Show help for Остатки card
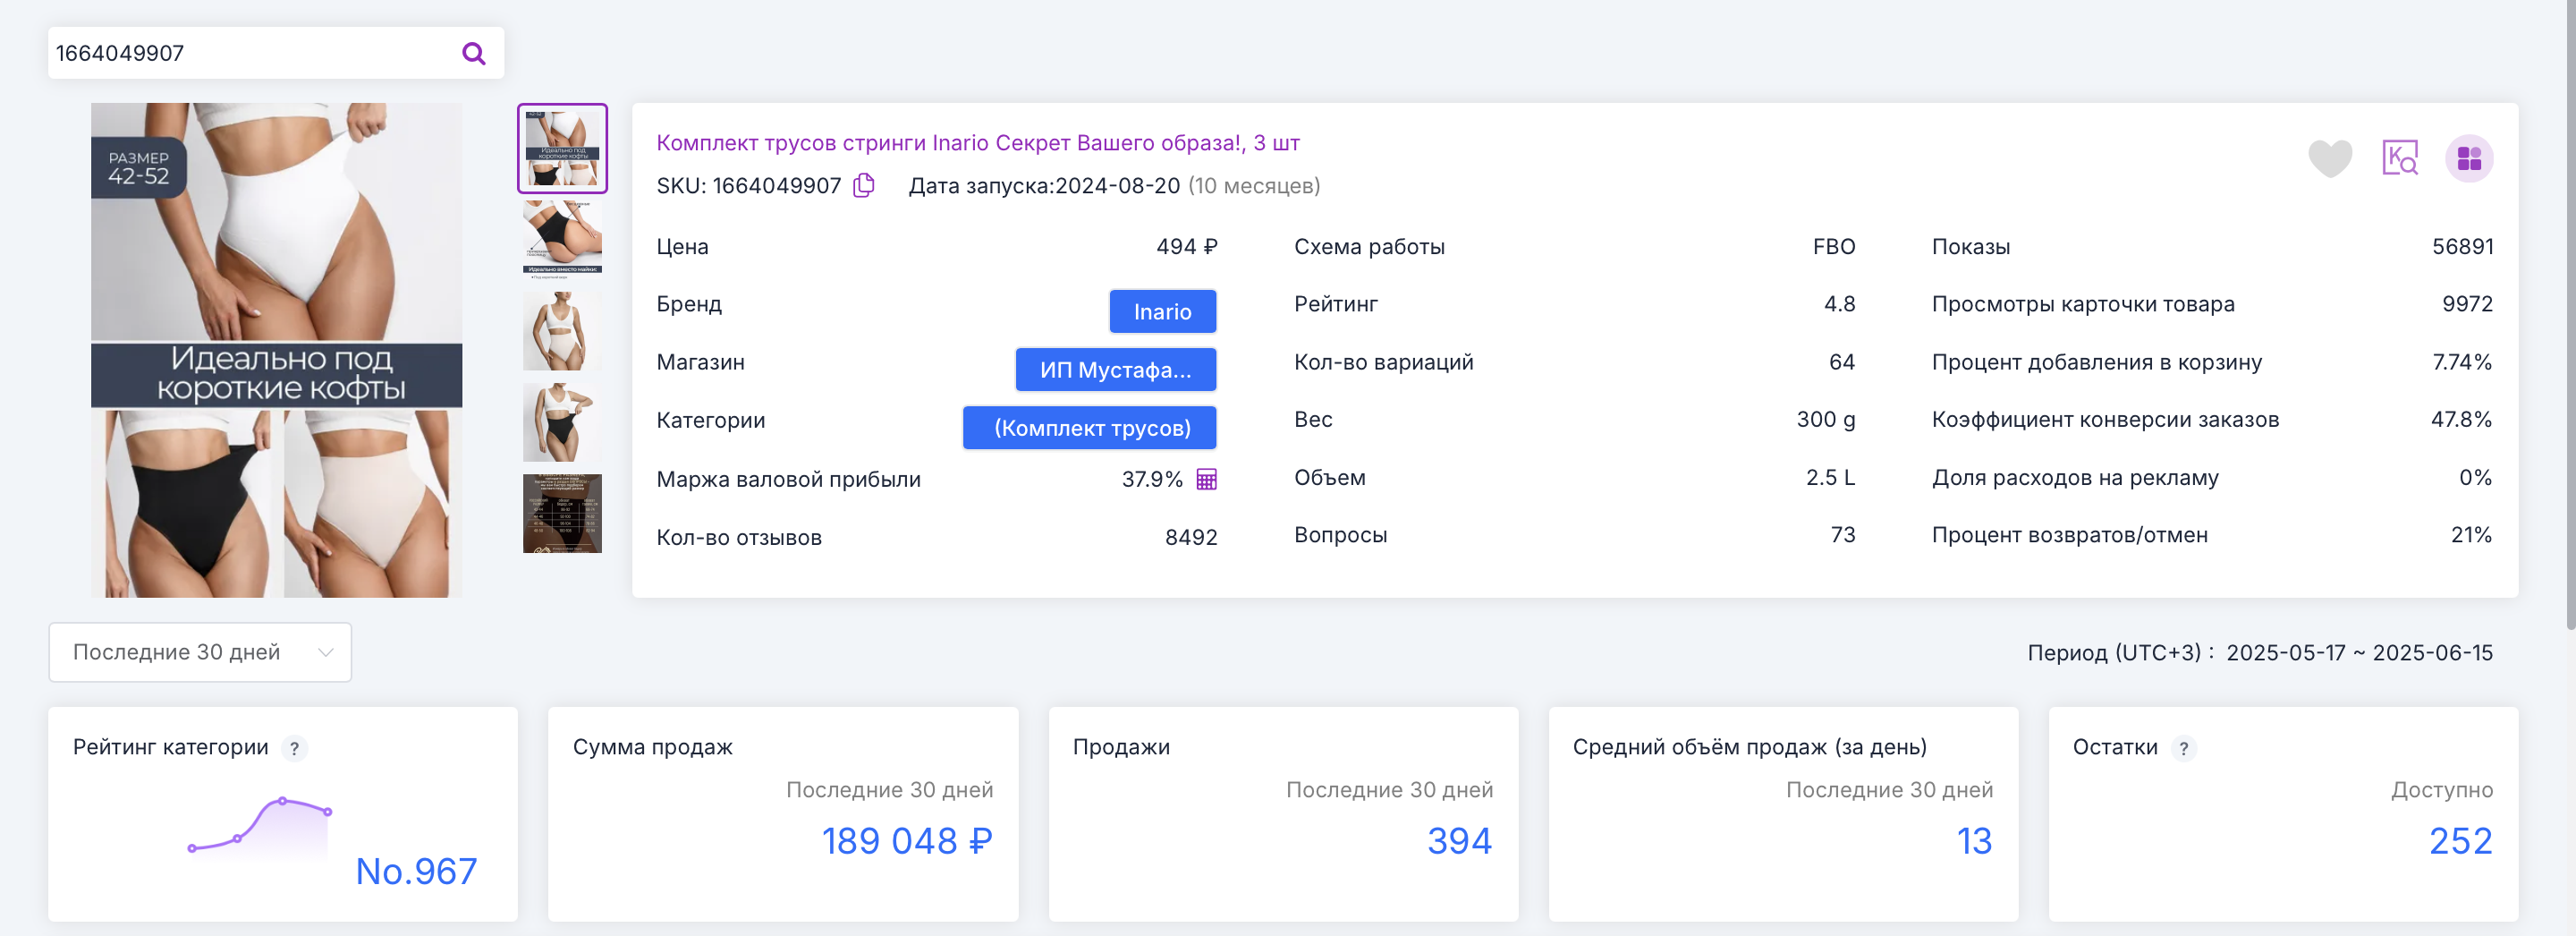The width and height of the screenshot is (2576, 936). click(x=2183, y=748)
